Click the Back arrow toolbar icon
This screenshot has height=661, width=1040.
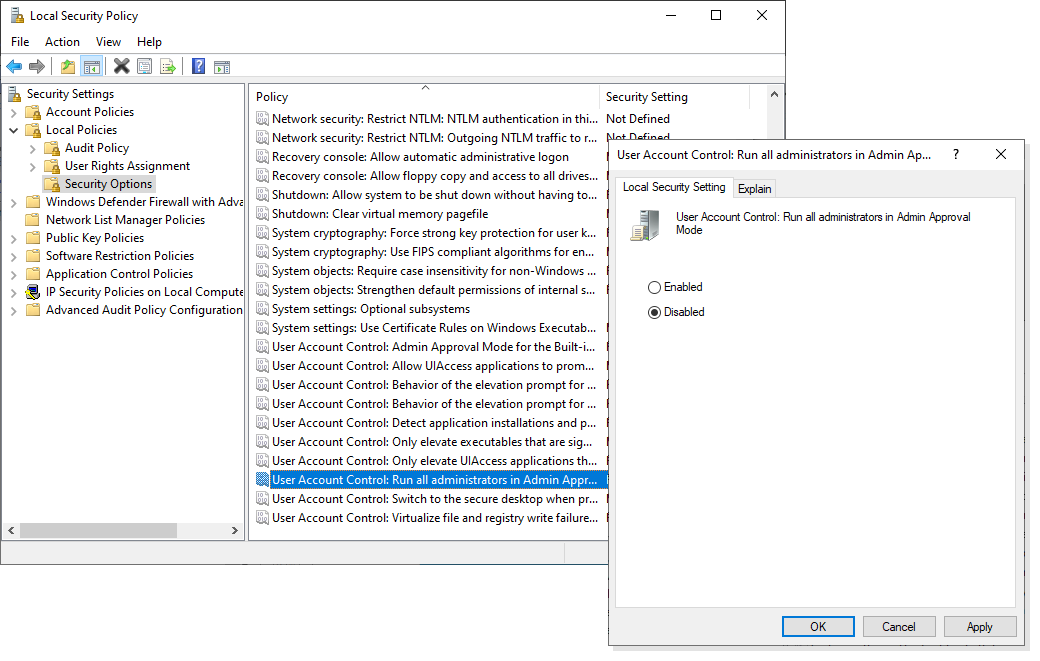tap(14, 66)
